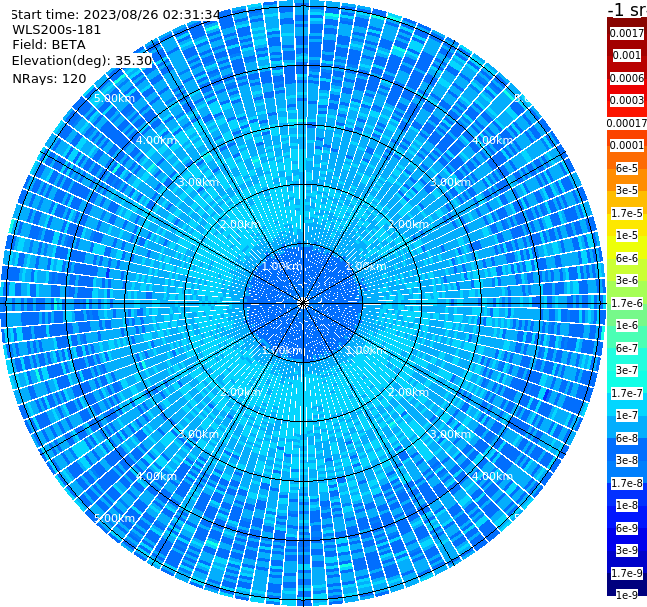Pick the 3e-6 colorbar tick label
Viewport: 647px width, 607px height.
pos(627,280)
